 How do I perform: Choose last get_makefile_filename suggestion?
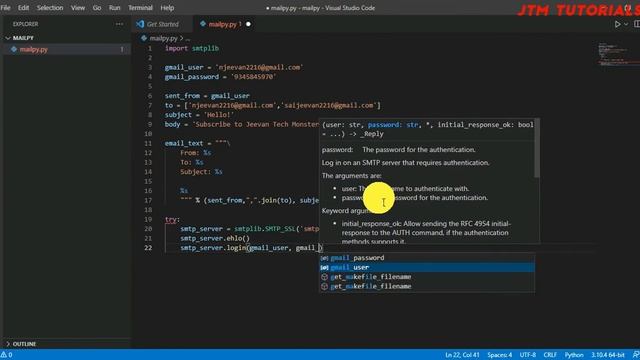pos(427,286)
